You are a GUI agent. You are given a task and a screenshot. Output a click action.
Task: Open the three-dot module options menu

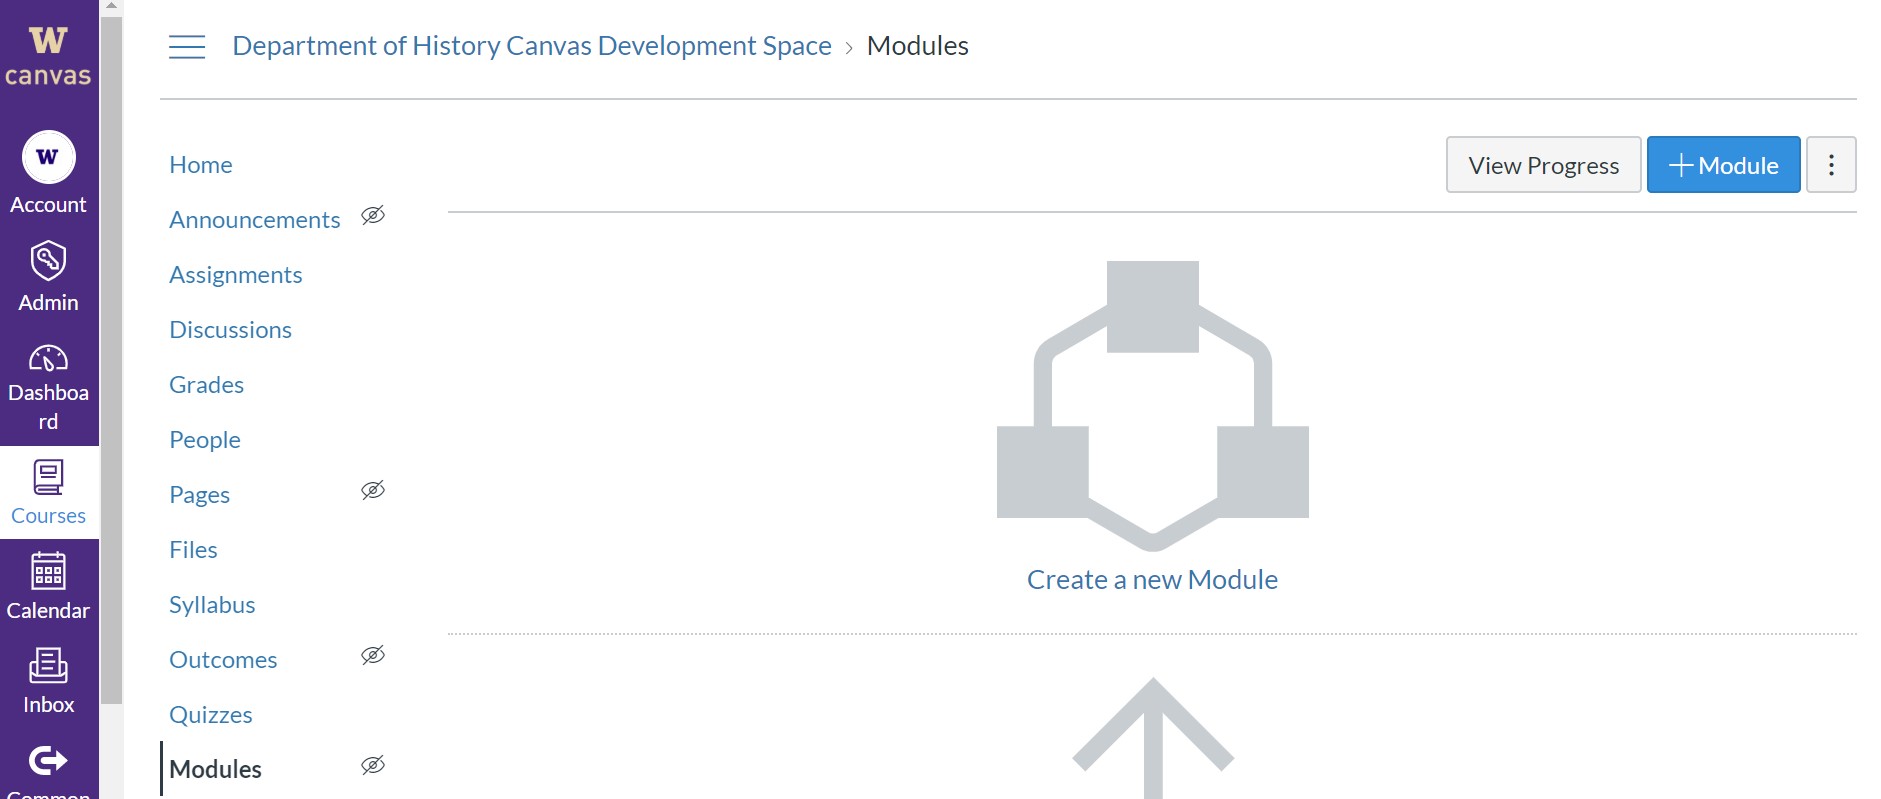[x=1831, y=165]
